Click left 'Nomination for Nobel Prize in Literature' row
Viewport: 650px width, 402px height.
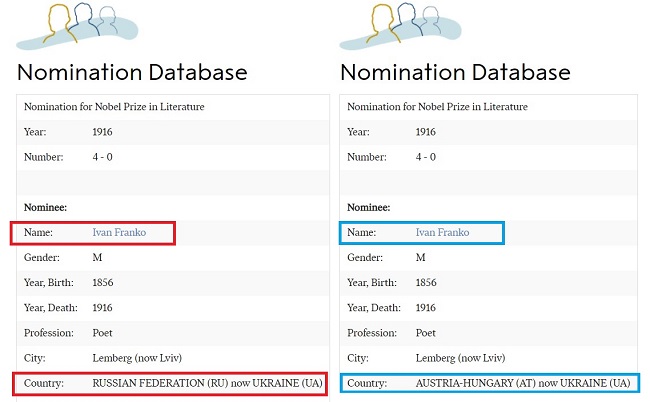click(114, 107)
